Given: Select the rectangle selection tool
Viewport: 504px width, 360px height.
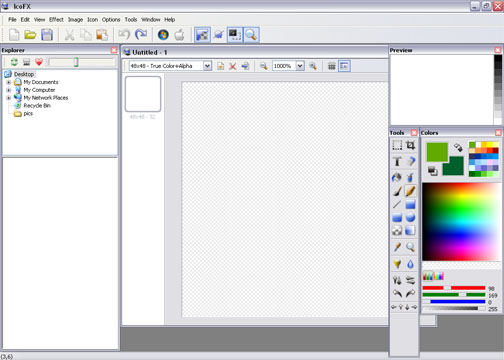Looking at the screenshot, I should click(x=397, y=145).
